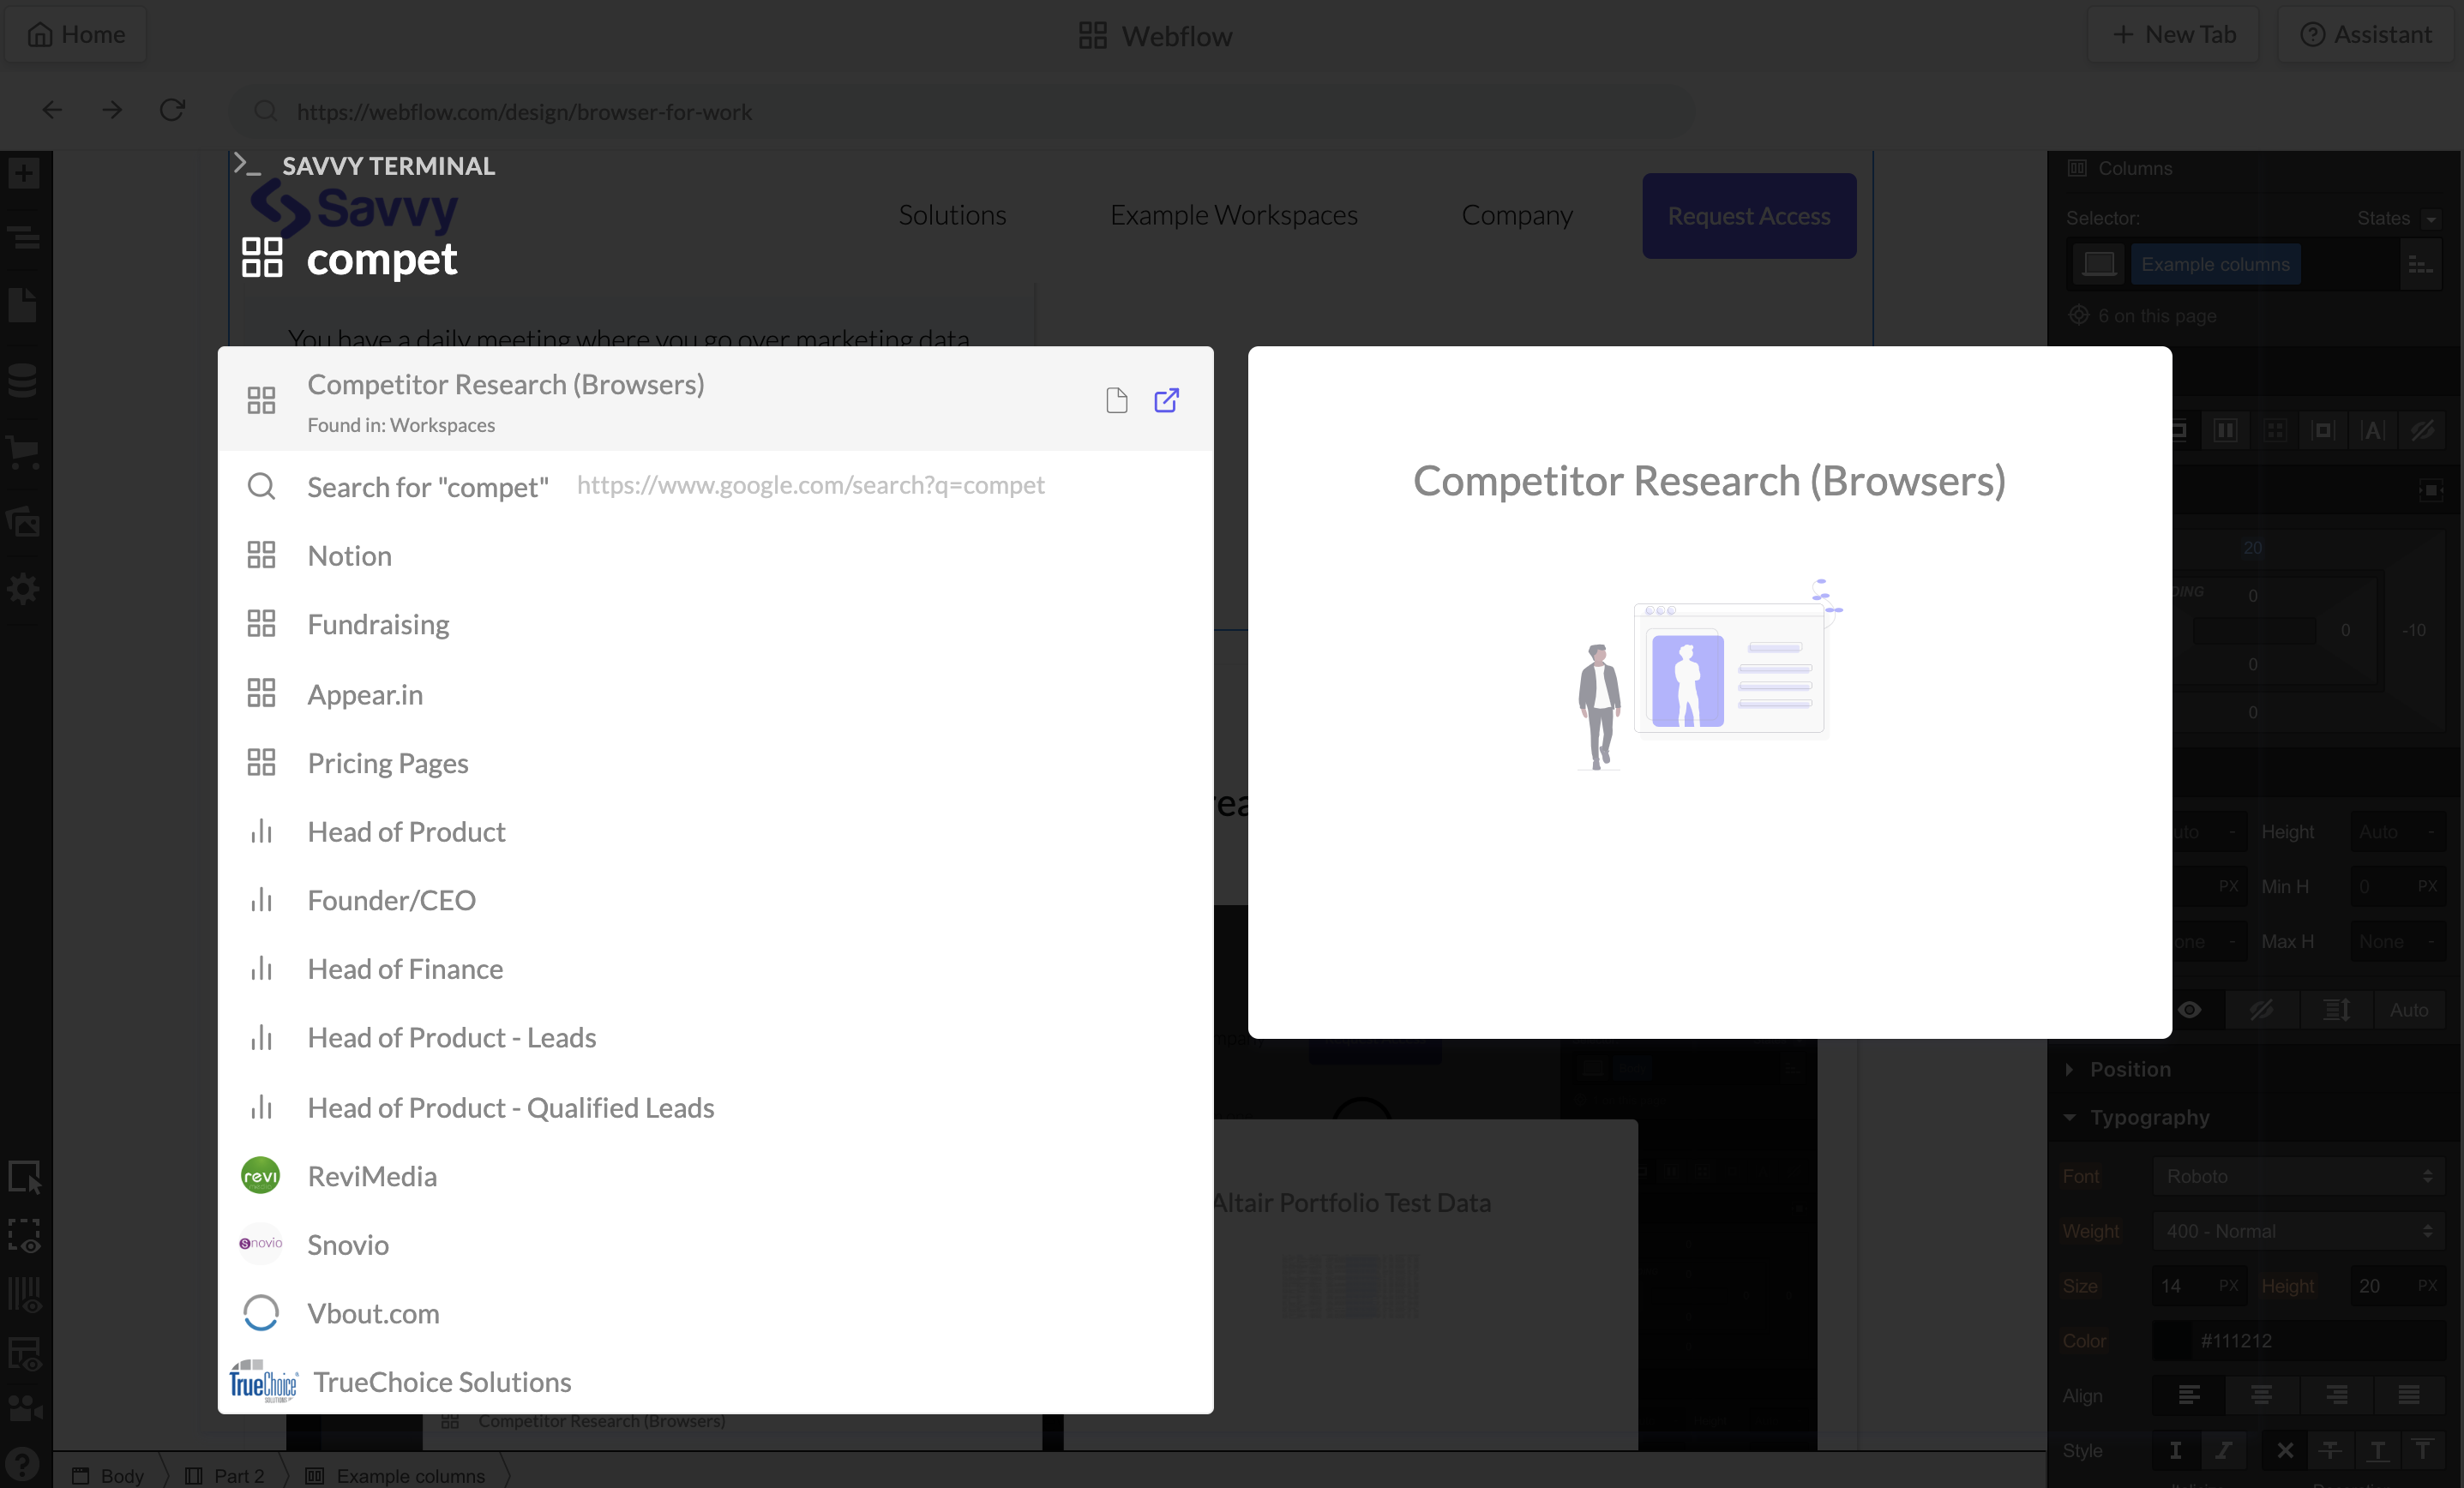2464x1488 pixels.
Task: Click the Snovio logo icon
Action: [x=261, y=1244]
